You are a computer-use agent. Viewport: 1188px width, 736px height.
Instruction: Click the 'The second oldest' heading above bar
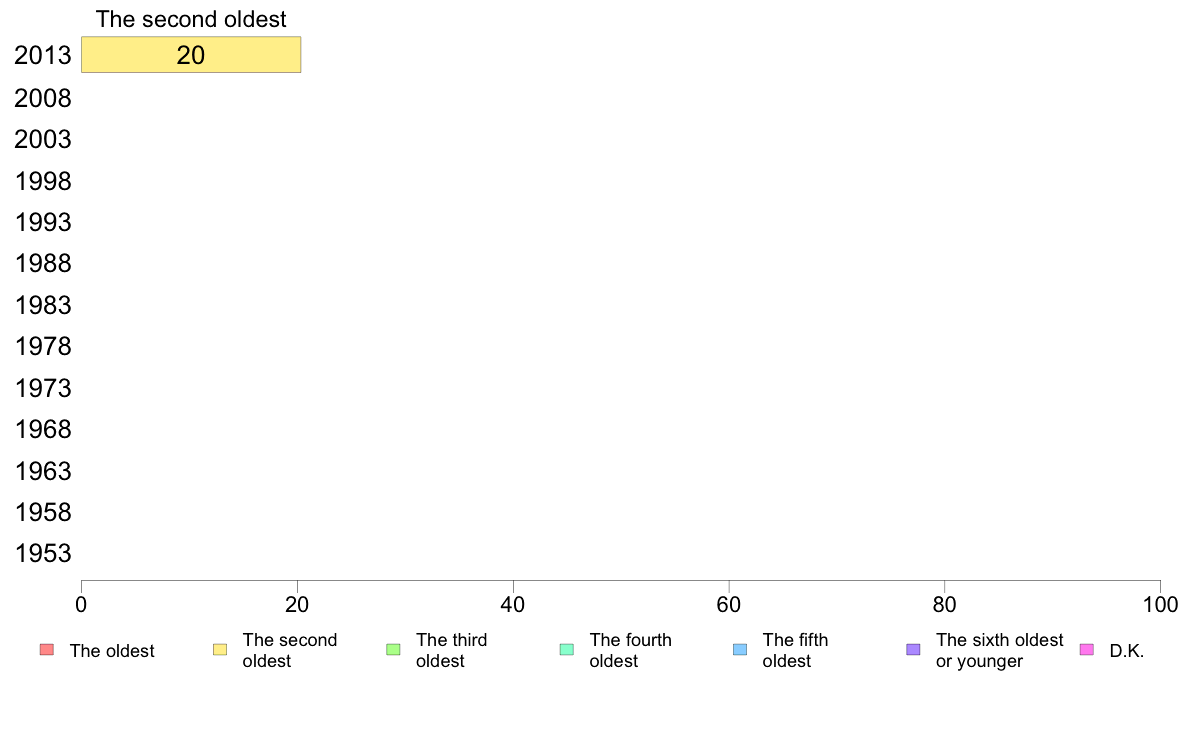coord(191,19)
